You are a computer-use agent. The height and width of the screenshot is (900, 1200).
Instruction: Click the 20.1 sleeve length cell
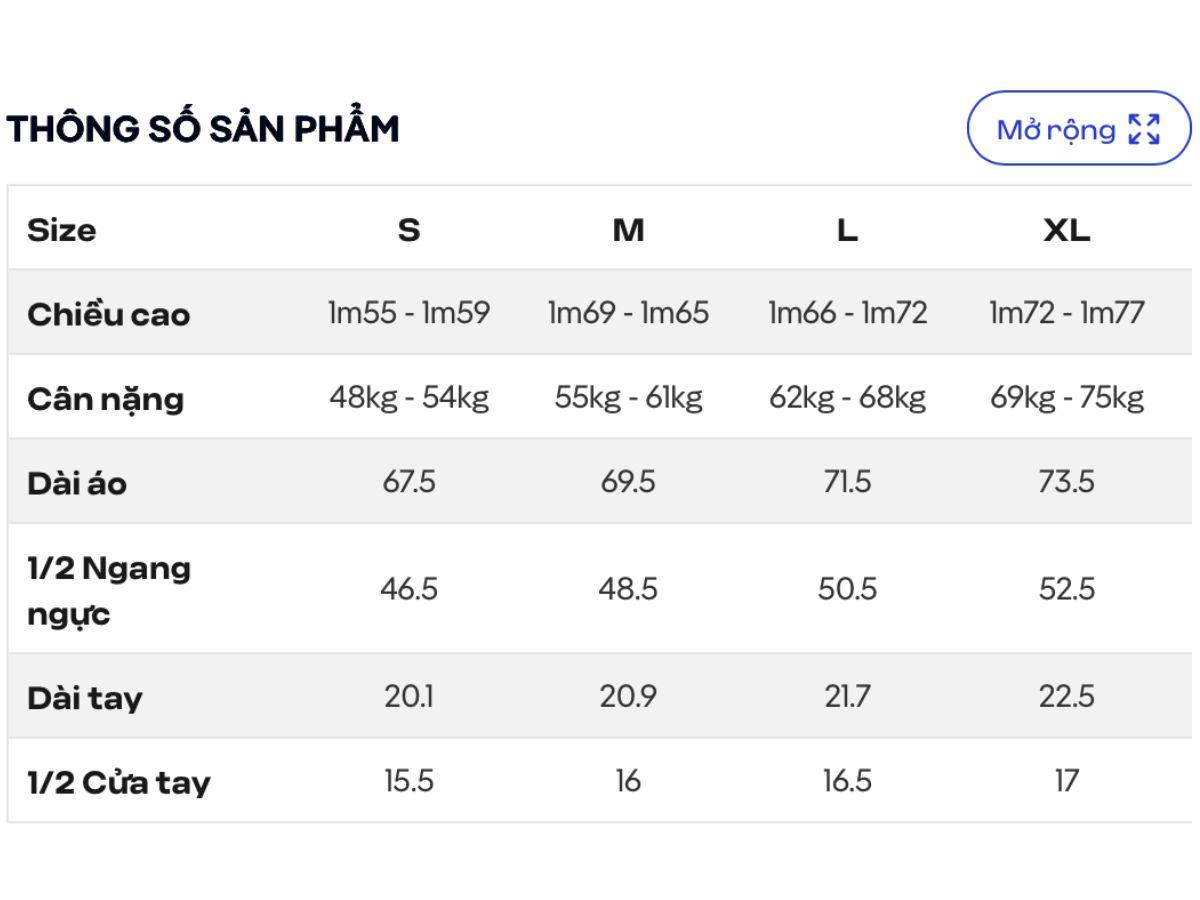tap(409, 696)
